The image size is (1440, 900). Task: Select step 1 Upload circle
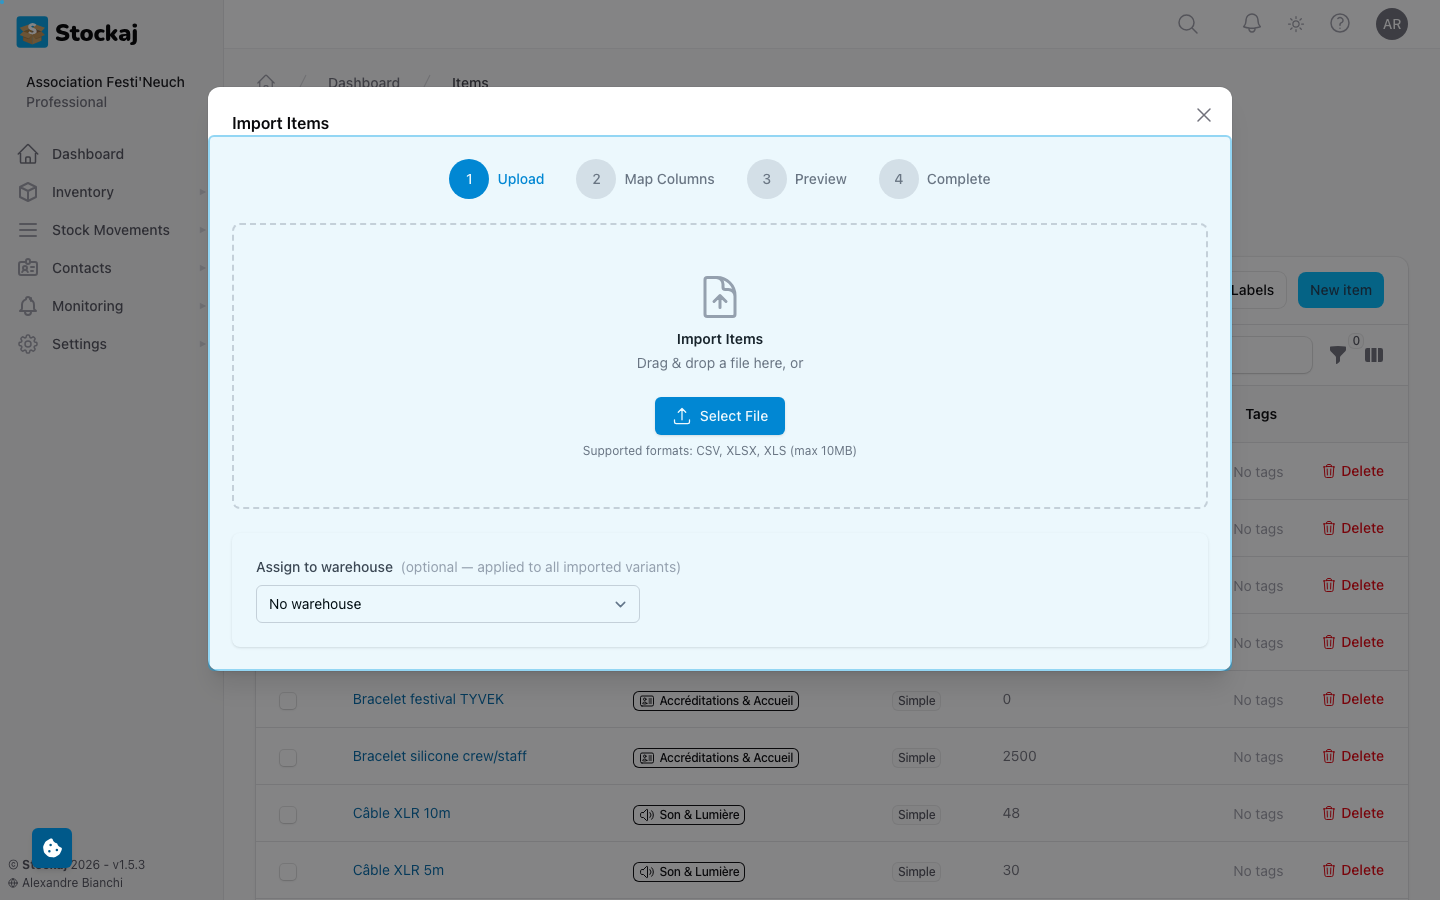tap(469, 179)
